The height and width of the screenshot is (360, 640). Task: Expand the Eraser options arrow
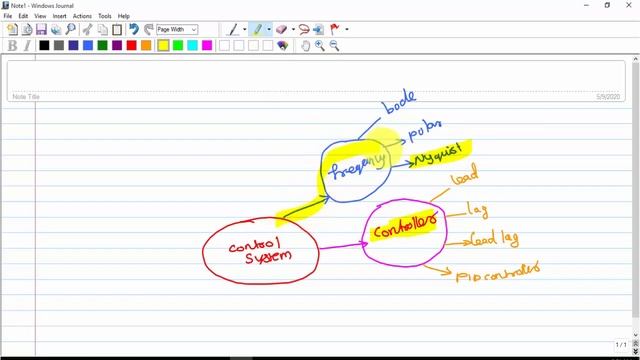coord(293,29)
